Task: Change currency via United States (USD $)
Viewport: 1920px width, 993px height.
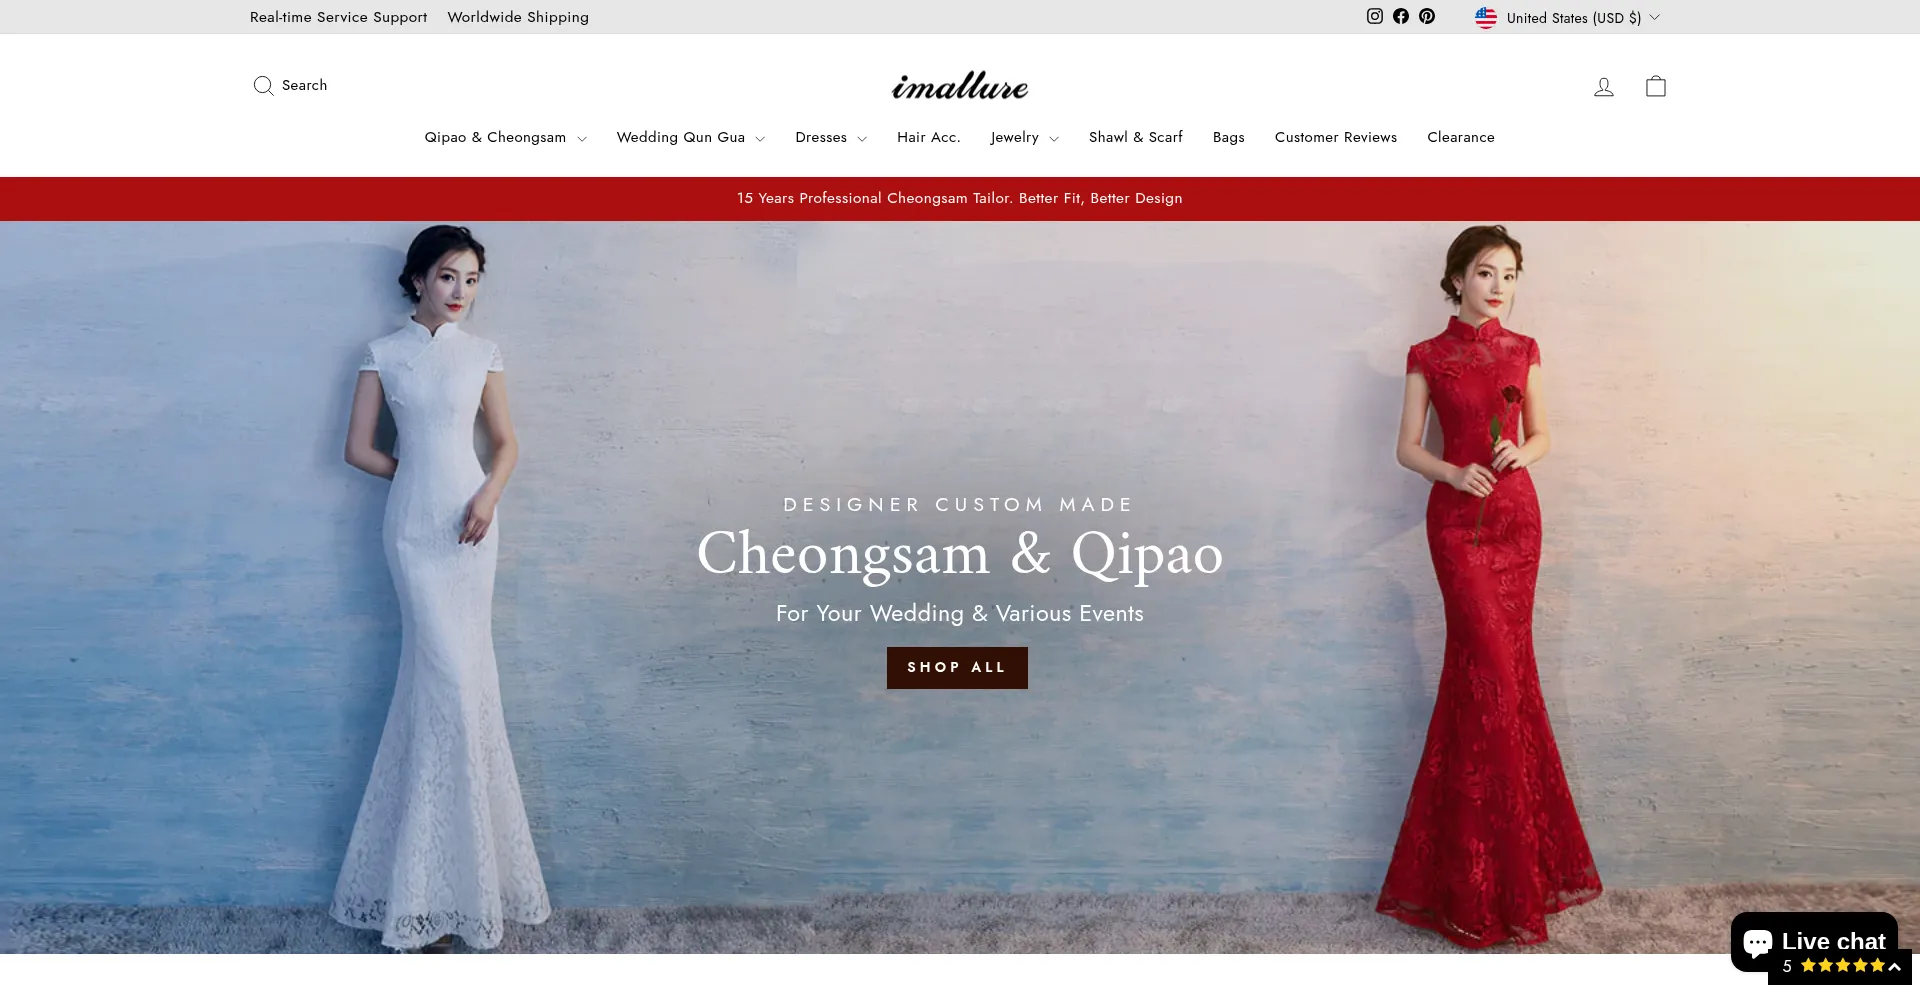Action: point(1573,18)
